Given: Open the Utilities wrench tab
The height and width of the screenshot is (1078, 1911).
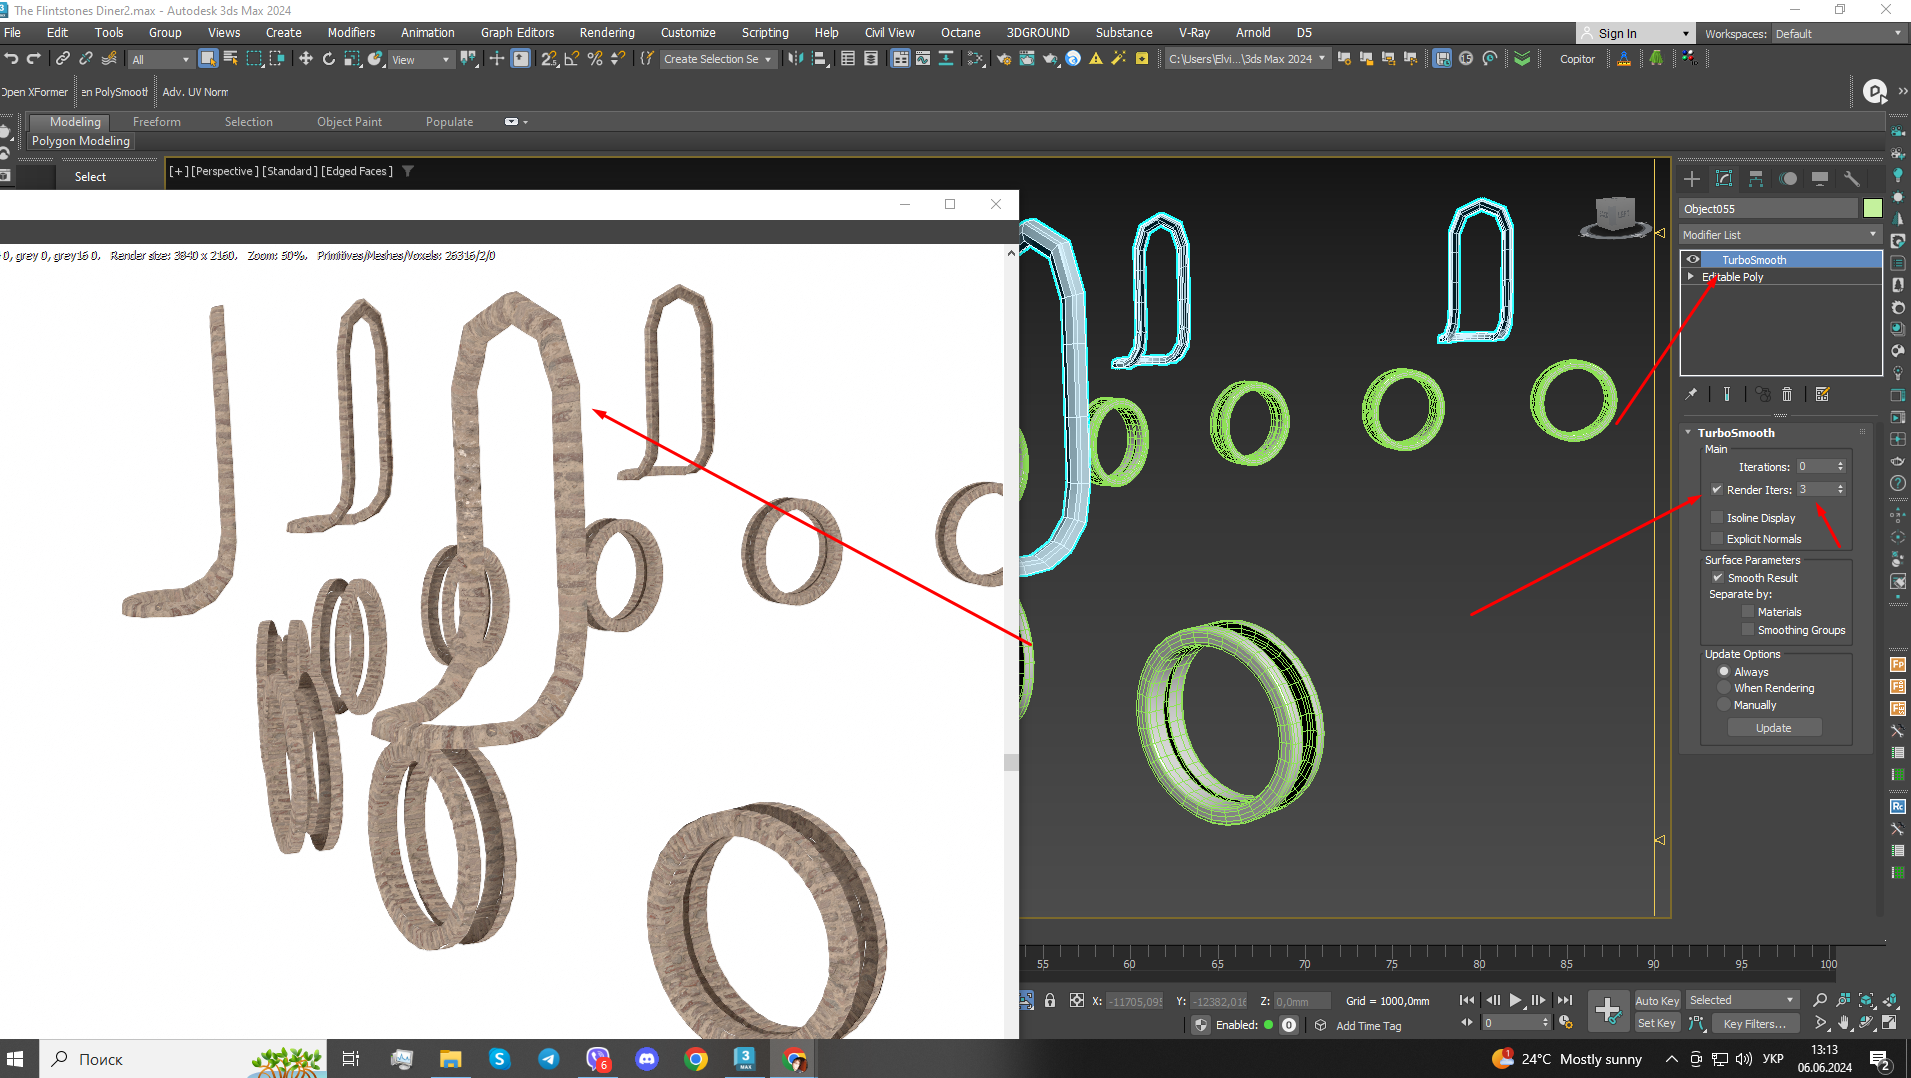Looking at the screenshot, I should point(1852,179).
